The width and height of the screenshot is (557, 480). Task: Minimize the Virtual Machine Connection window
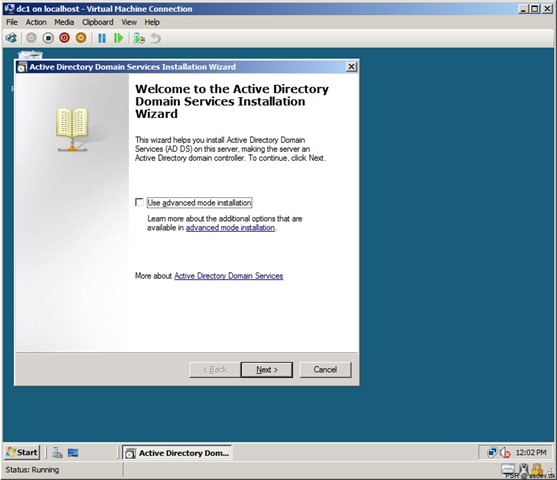(x=523, y=9)
